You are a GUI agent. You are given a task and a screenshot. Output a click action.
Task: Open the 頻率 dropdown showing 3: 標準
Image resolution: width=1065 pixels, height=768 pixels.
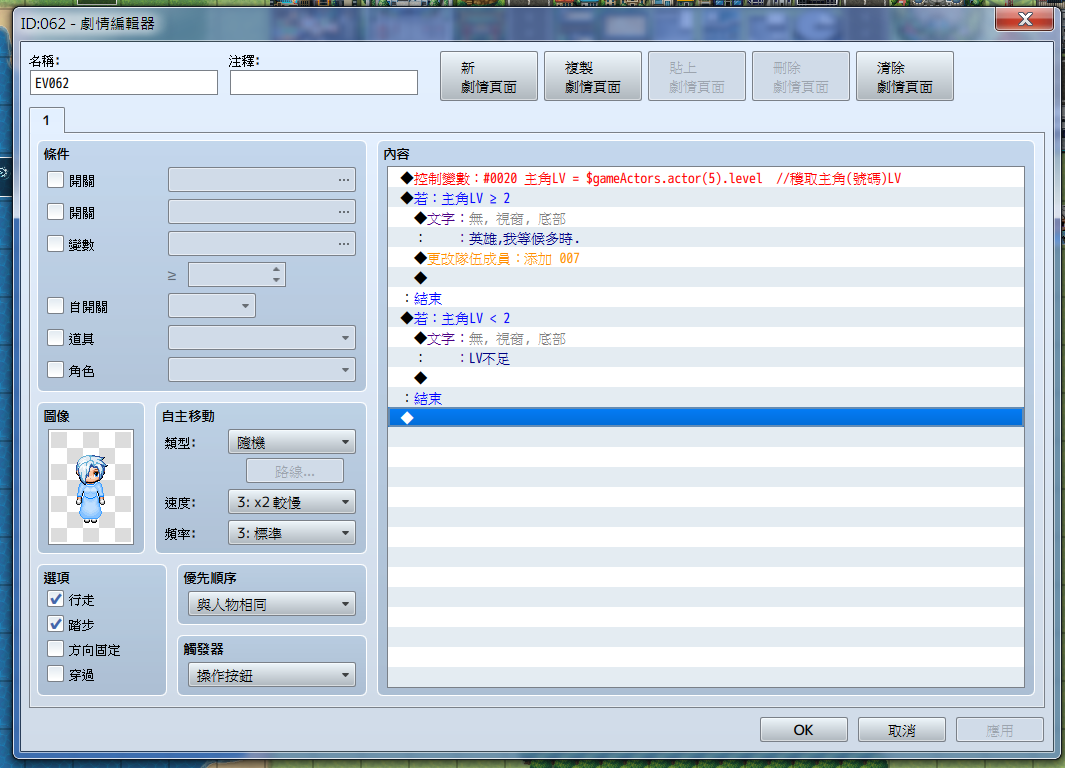(292, 534)
